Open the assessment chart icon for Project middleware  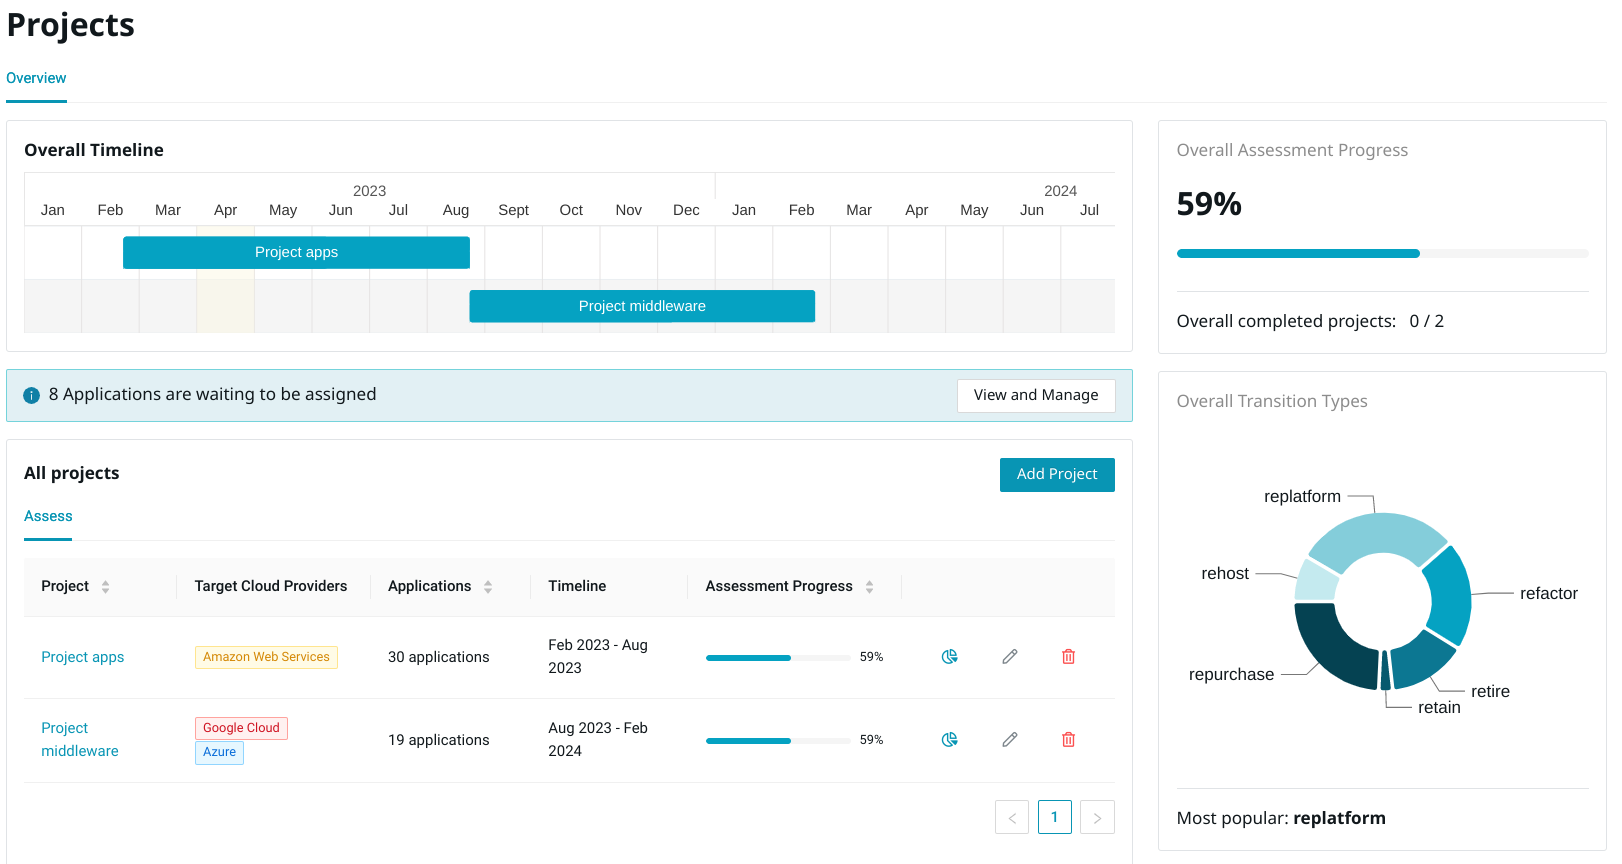click(x=950, y=740)
